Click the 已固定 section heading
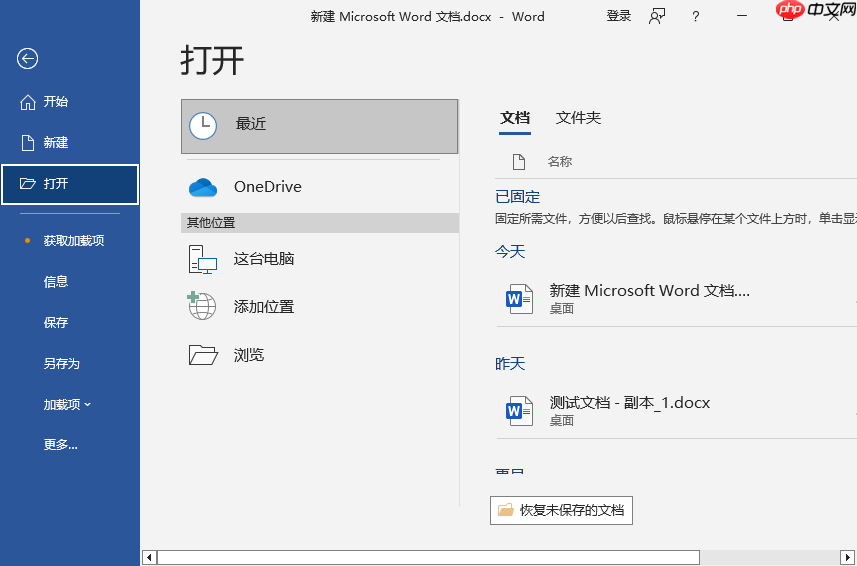This screenshot has width=857, height=566. 517,197
